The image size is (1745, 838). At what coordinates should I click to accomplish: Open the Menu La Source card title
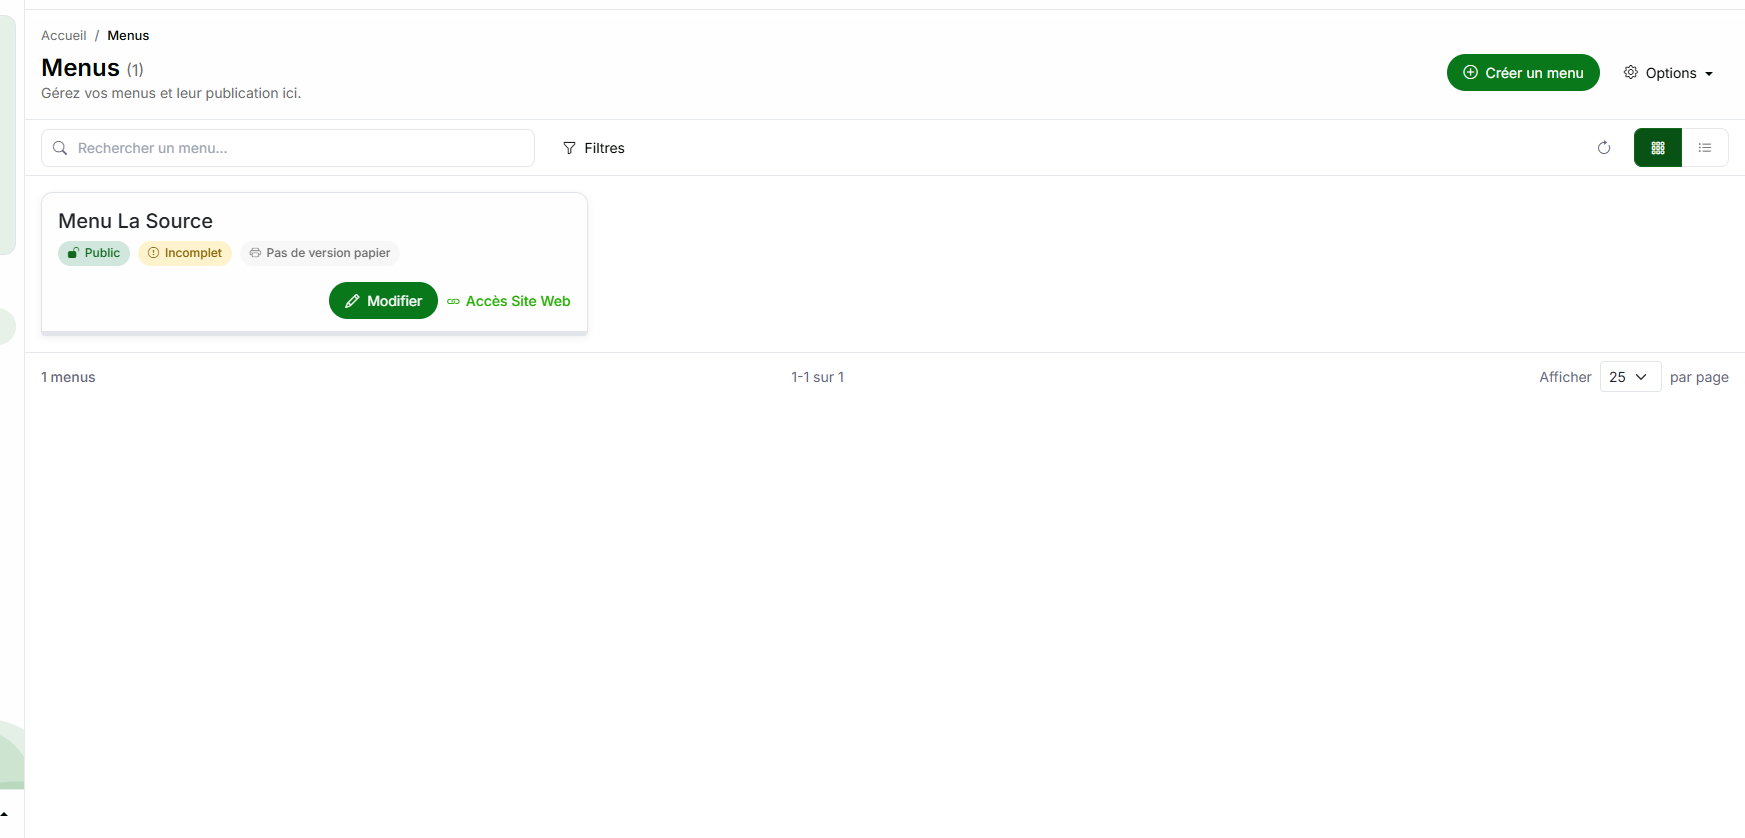point(135,221)
